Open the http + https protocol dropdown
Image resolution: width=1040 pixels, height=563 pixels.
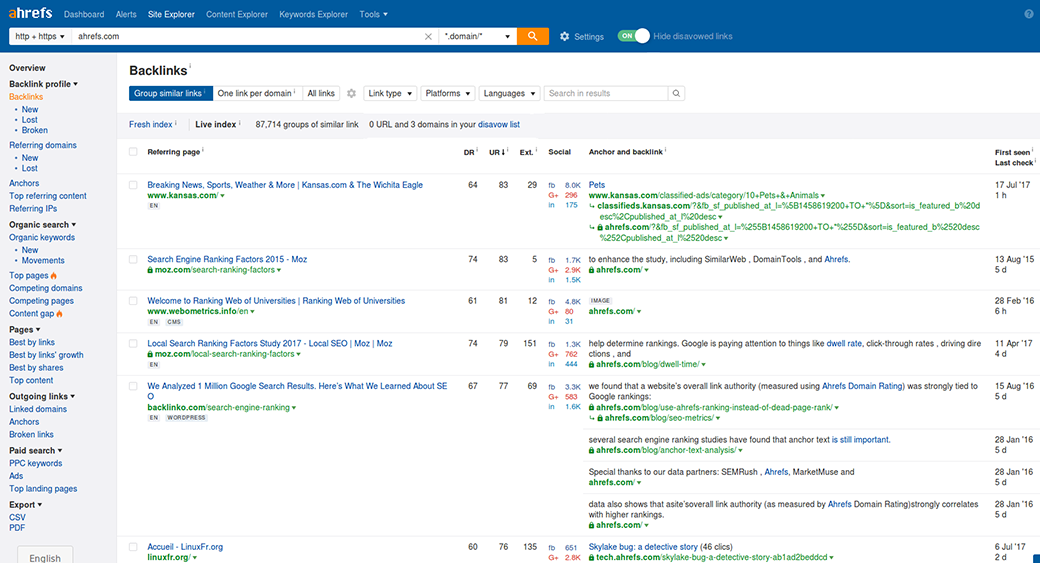coord(40,36)
